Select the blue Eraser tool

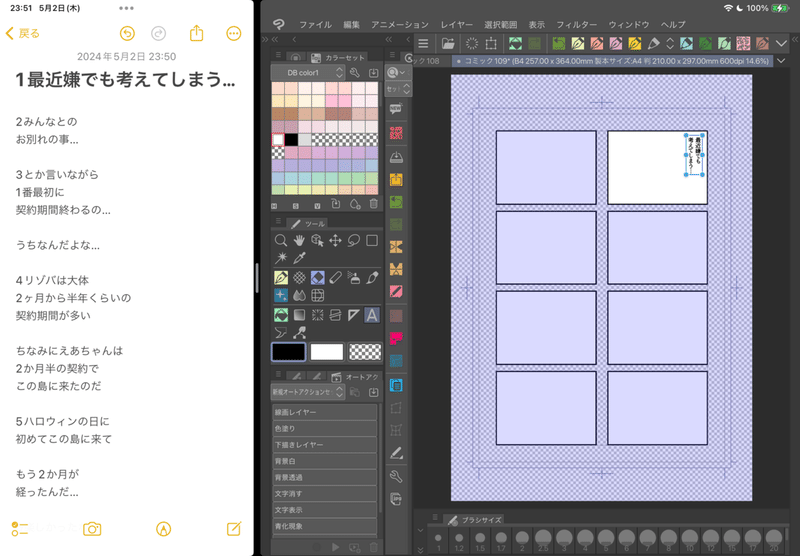point(317,277)
